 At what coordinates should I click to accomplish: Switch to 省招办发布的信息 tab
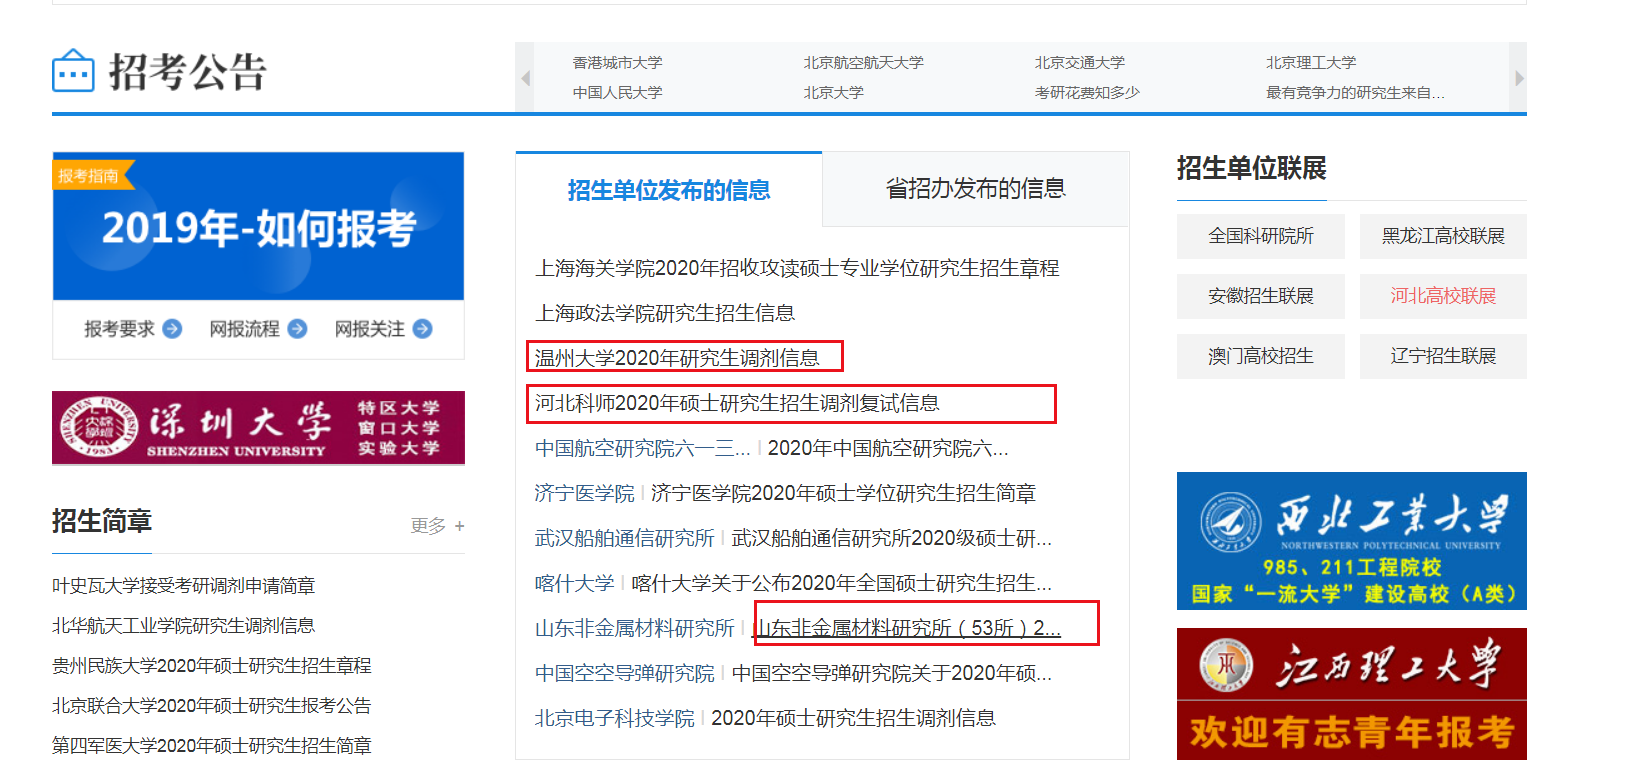(976, 189)
